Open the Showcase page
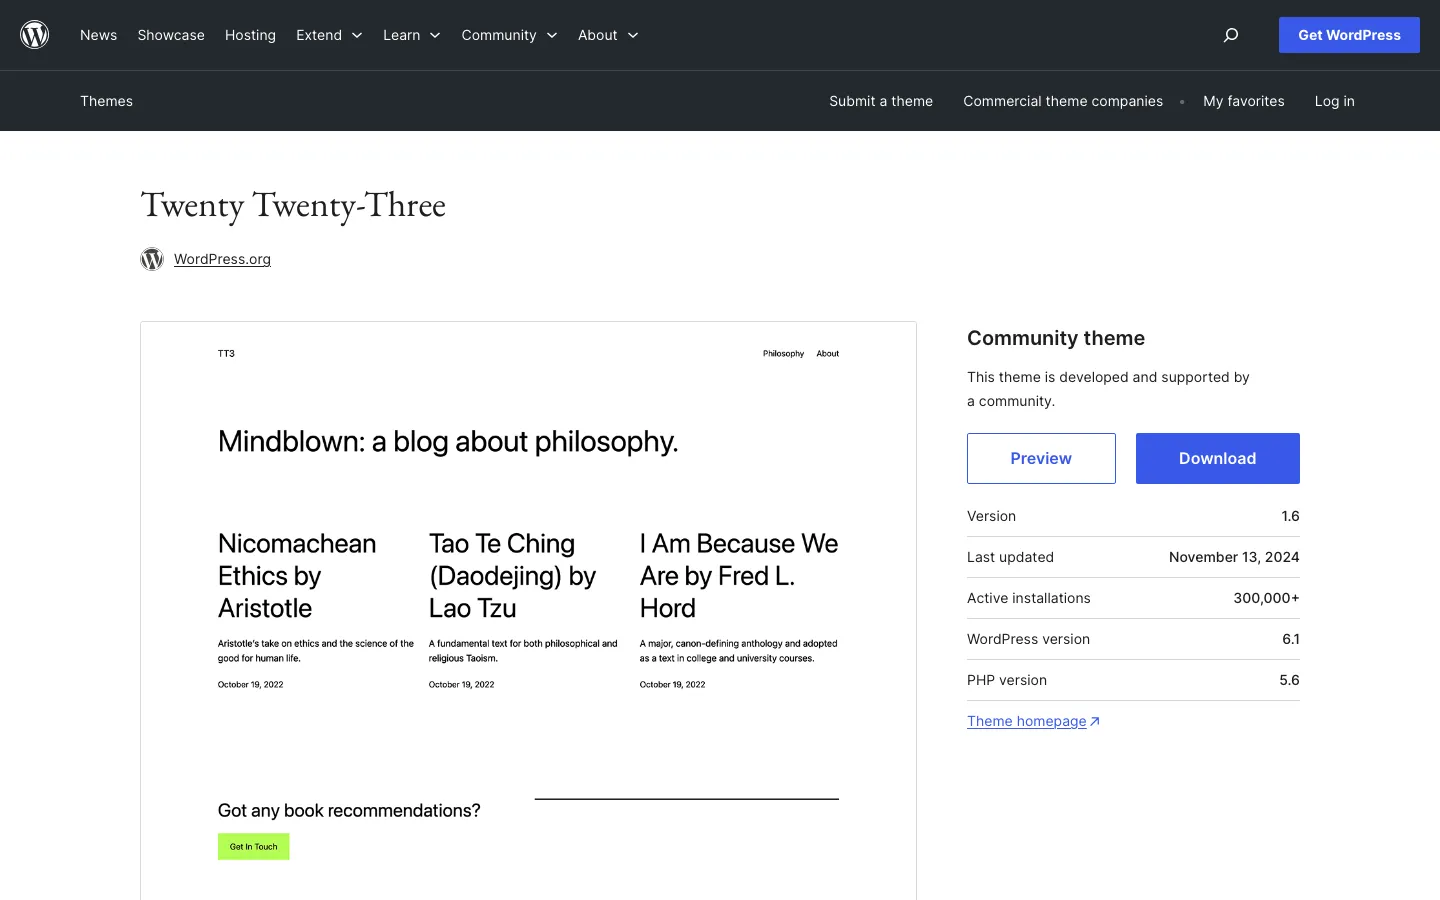 [x=171, y=35]
